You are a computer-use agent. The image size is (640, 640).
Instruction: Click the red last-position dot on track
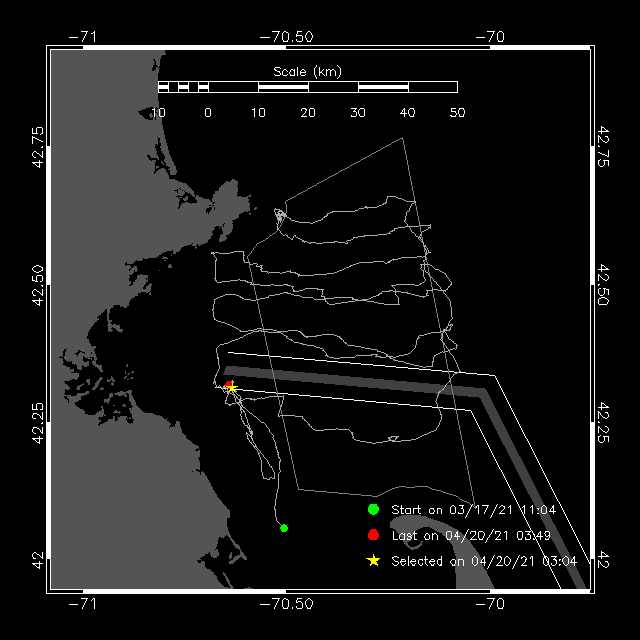pyautogui.click(x=228, y=384)
